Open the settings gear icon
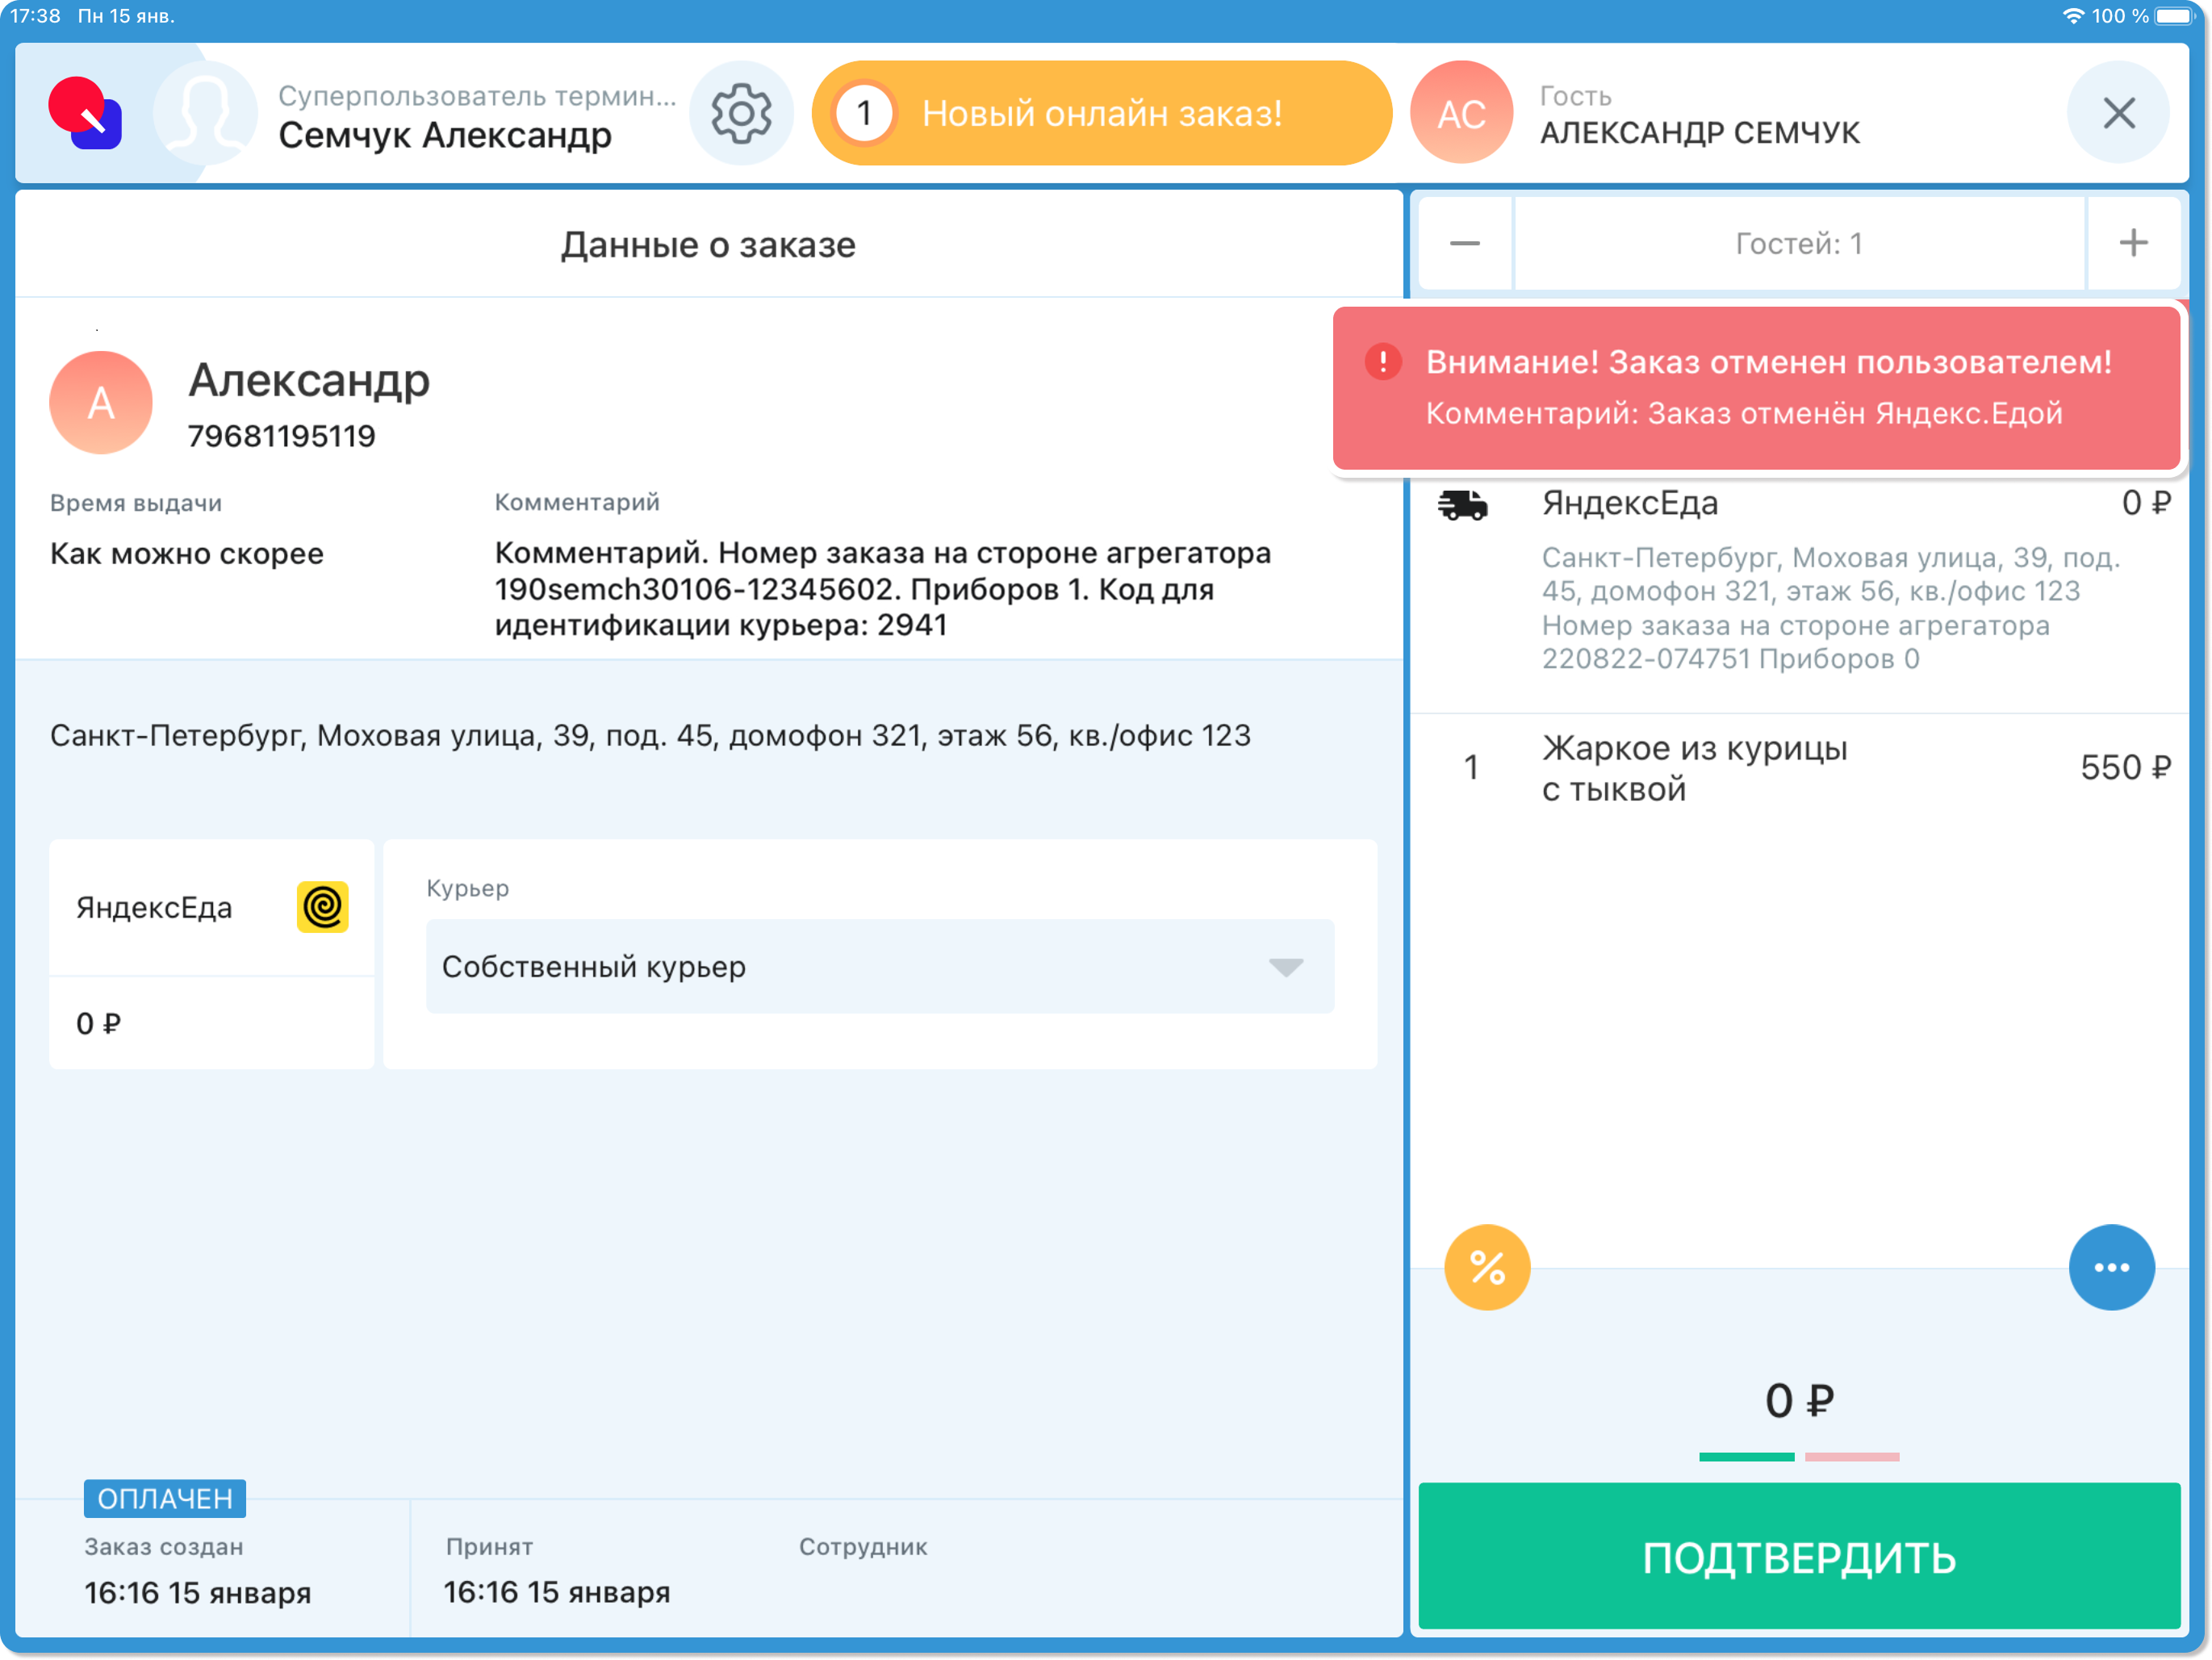2212x1660 pixels. (x=741, y=113)
